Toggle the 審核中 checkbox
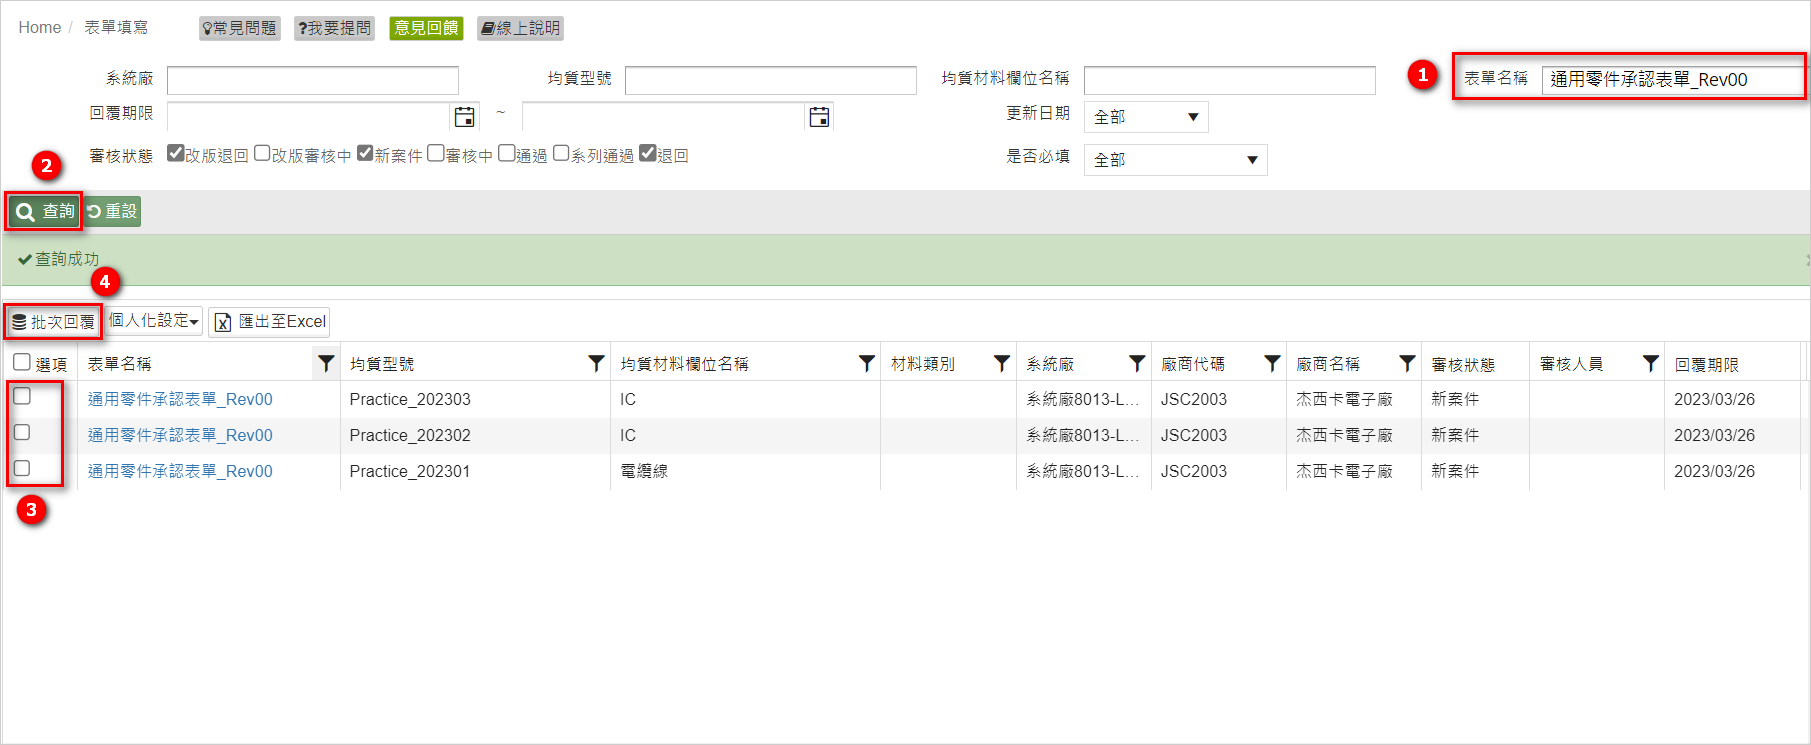Viewport: 1811px width, 745px height. coord(436,153)
